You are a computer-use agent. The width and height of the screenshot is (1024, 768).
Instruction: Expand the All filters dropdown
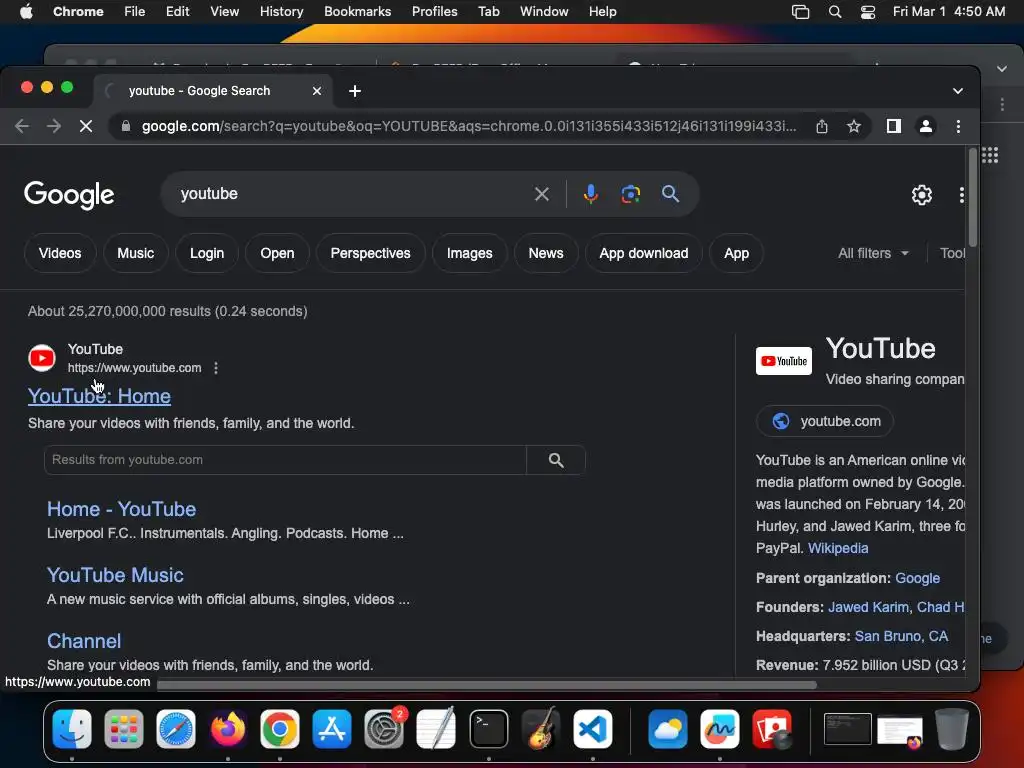[873, 253]
